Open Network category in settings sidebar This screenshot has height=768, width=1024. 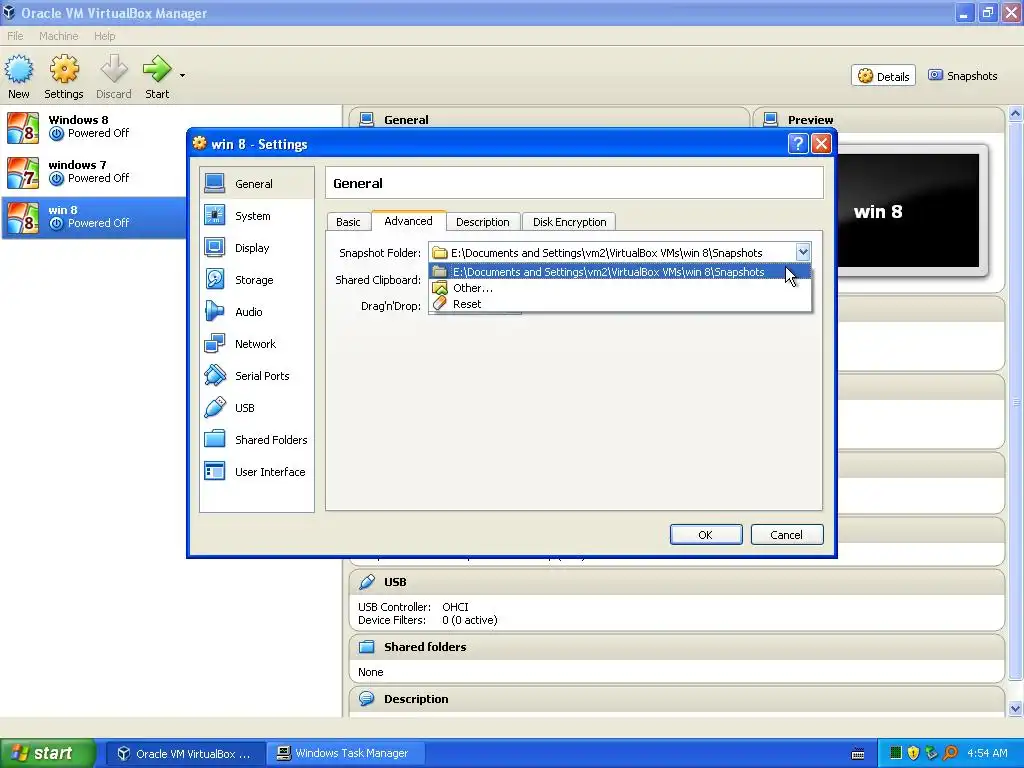257,344
